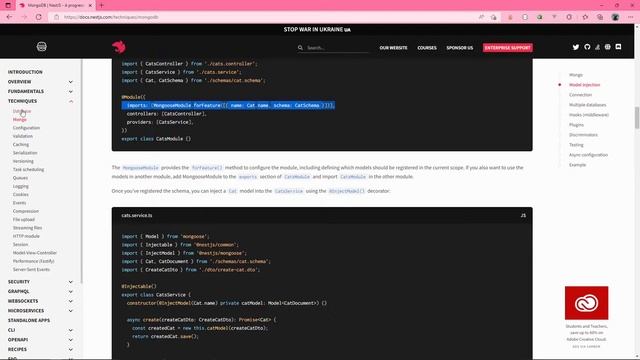640x360 pixels.
Task: Open Task scheduling in Techniques list
Action: pos(28,169)
